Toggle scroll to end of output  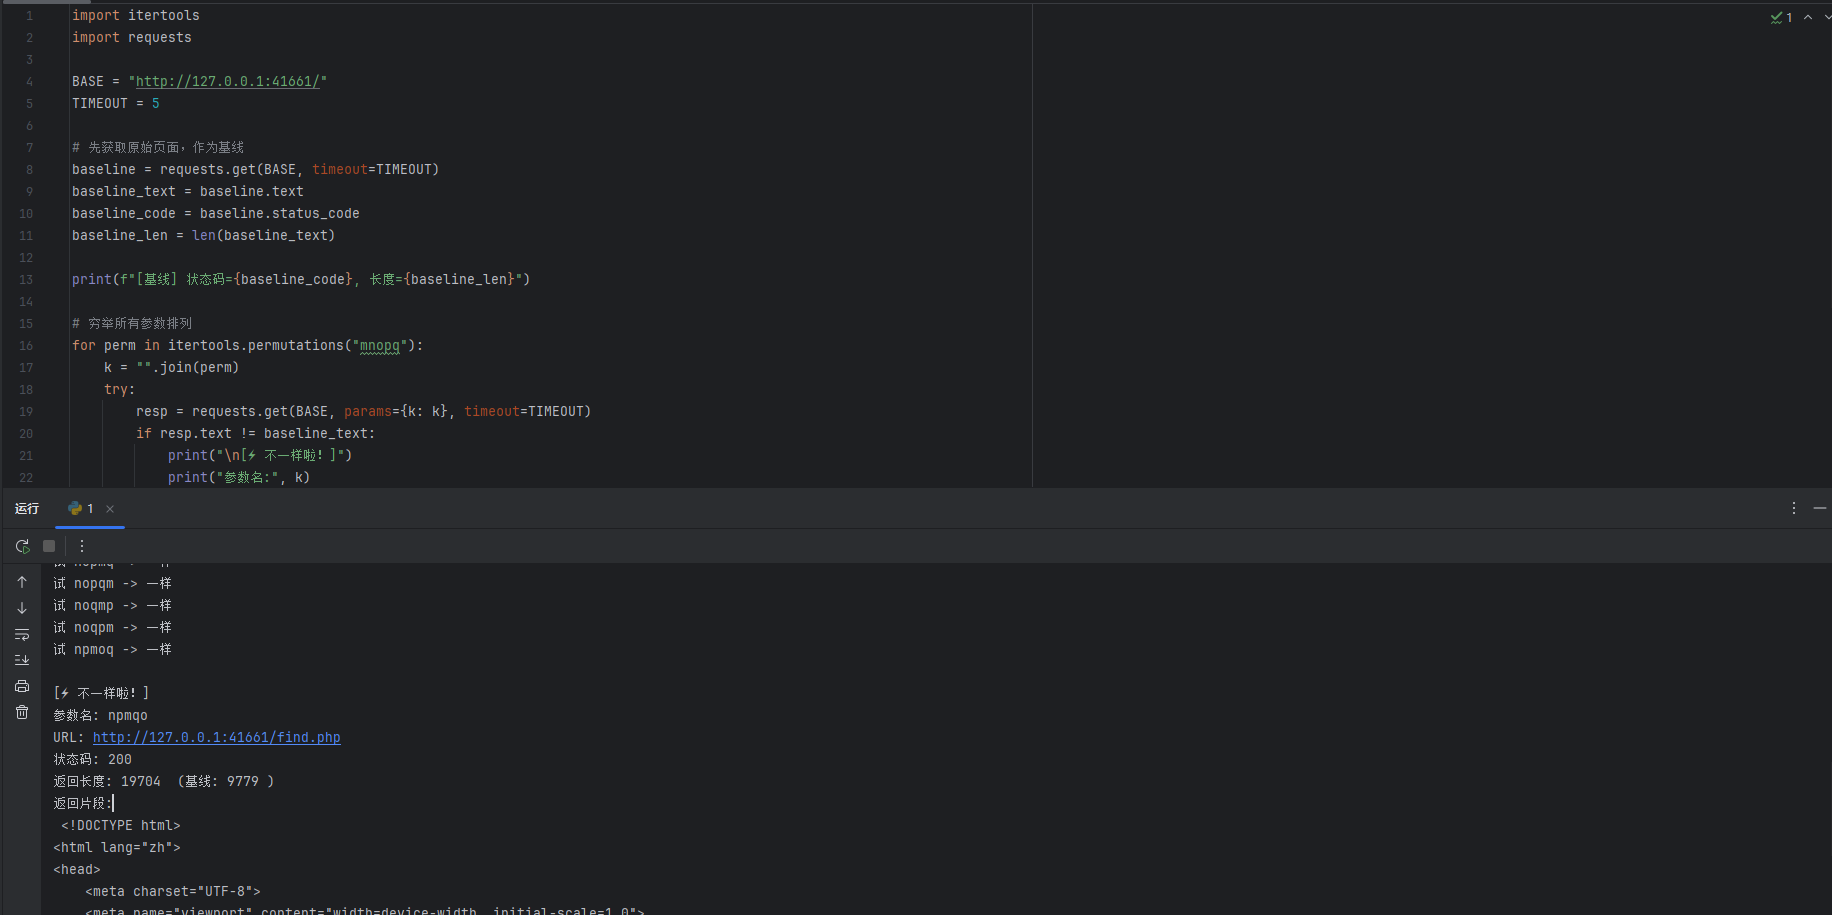pyautogui.click(x=22, y=660)
